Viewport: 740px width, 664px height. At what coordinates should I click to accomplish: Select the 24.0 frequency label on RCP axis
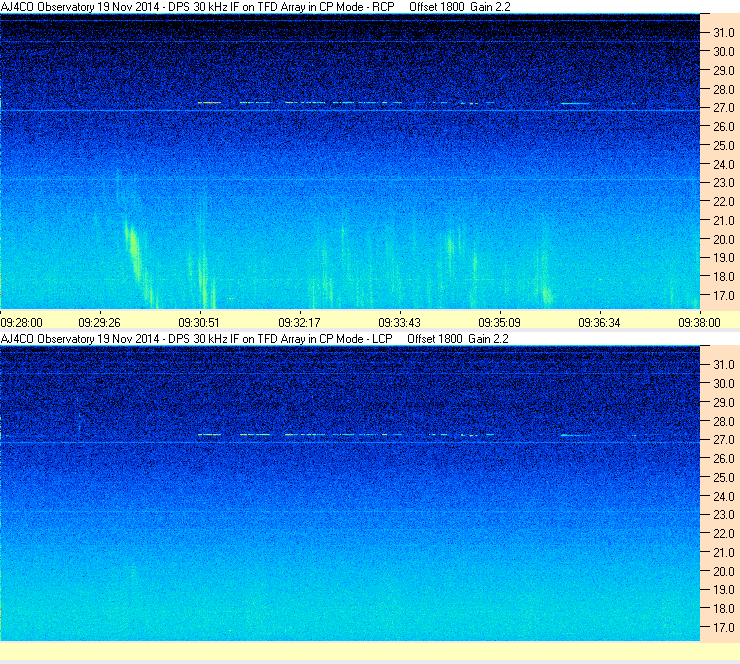point(723,165)
